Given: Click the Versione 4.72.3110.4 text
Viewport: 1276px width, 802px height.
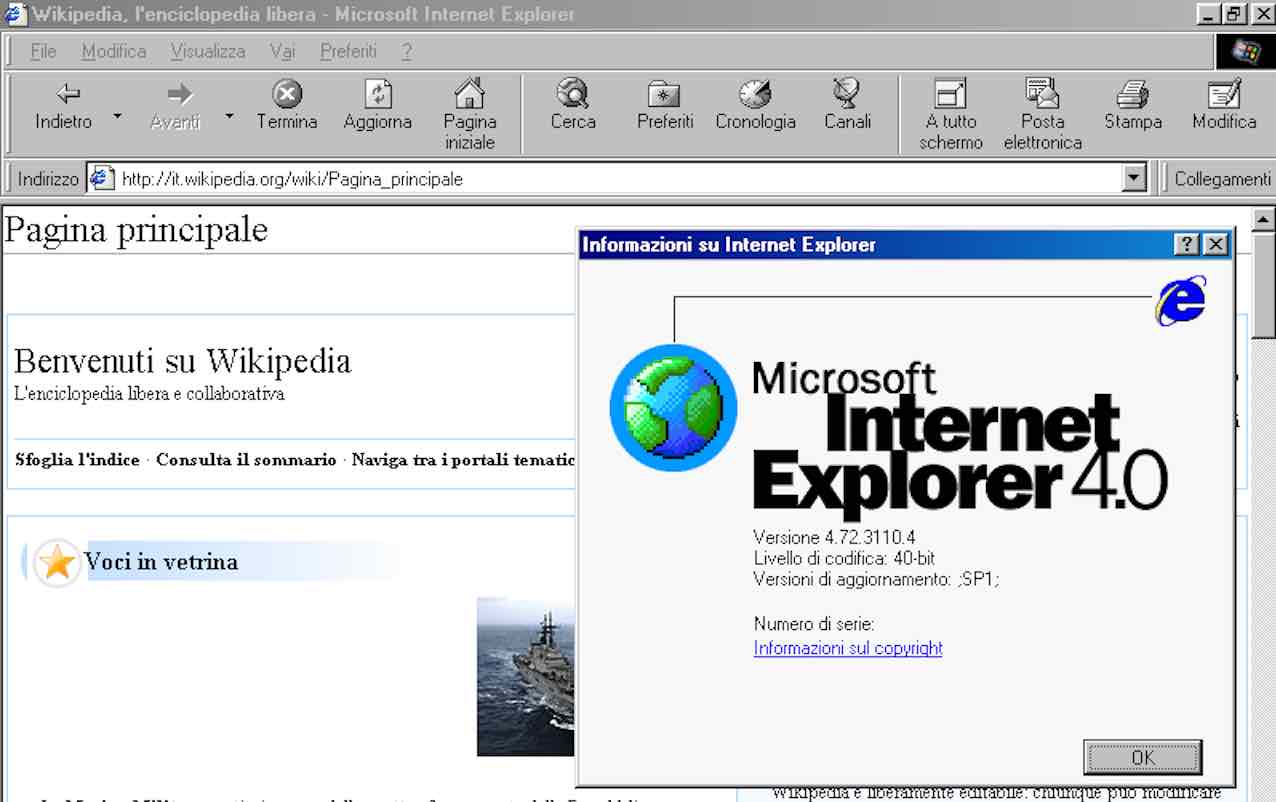Looking at the screenshot, I should coord(834,537).
